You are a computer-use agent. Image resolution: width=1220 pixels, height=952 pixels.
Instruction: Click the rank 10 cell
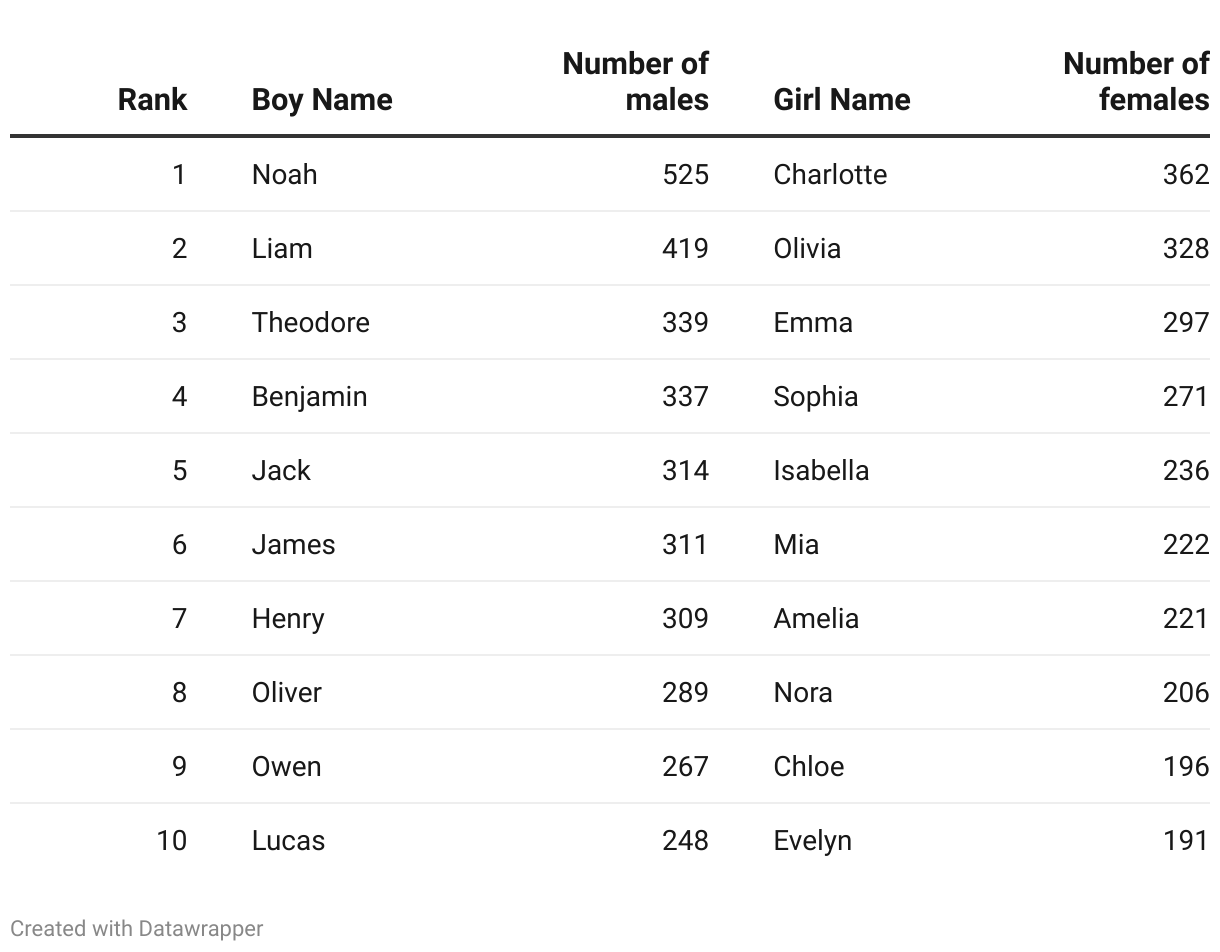pos(171,840)
